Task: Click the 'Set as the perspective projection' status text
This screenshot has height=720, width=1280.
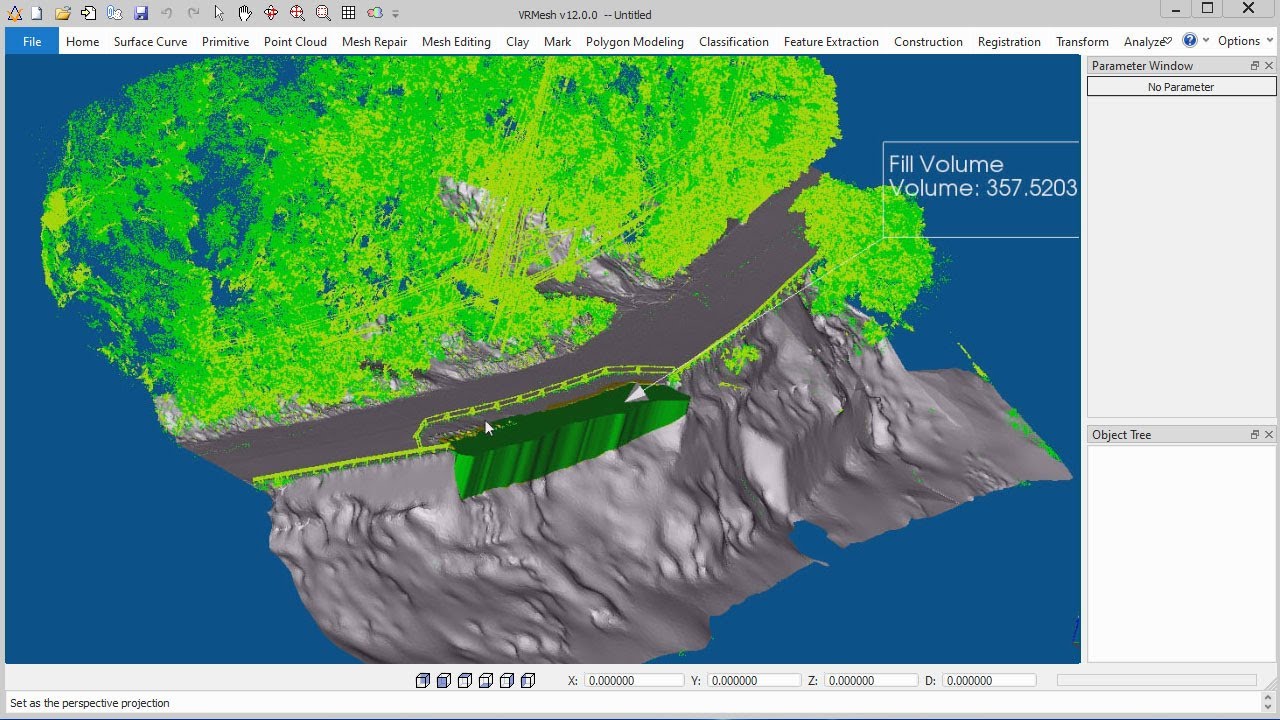Action: click(90, 703)
